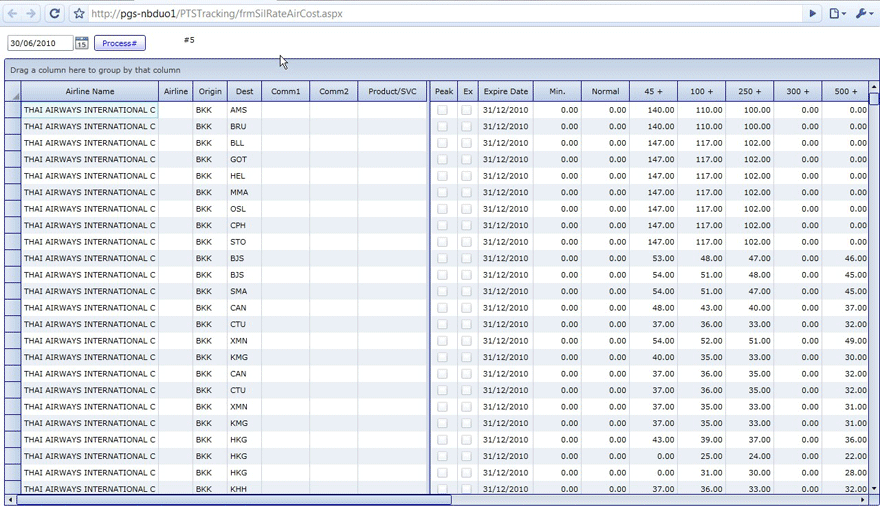880x507 pixels.
Task: Click the select-all corner cell of grid
Action: point(13,91)
